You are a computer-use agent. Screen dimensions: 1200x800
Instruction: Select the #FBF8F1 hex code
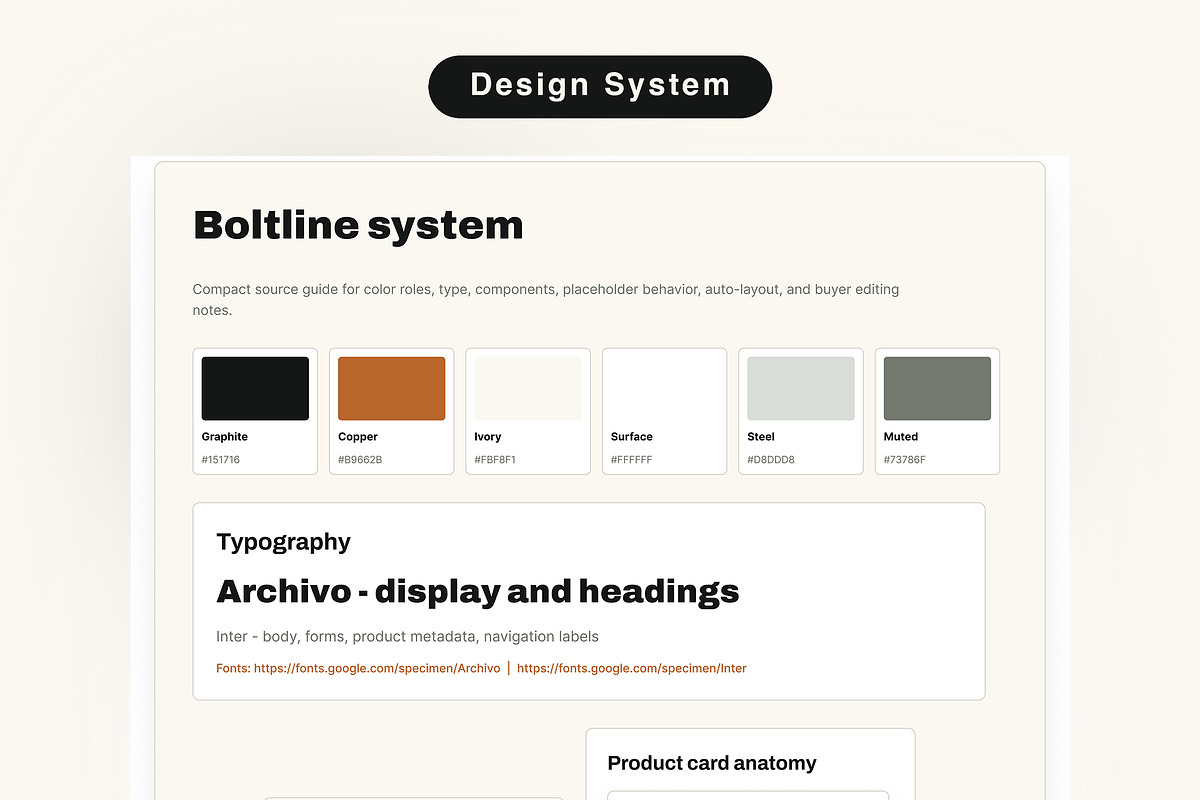[495, 460]
